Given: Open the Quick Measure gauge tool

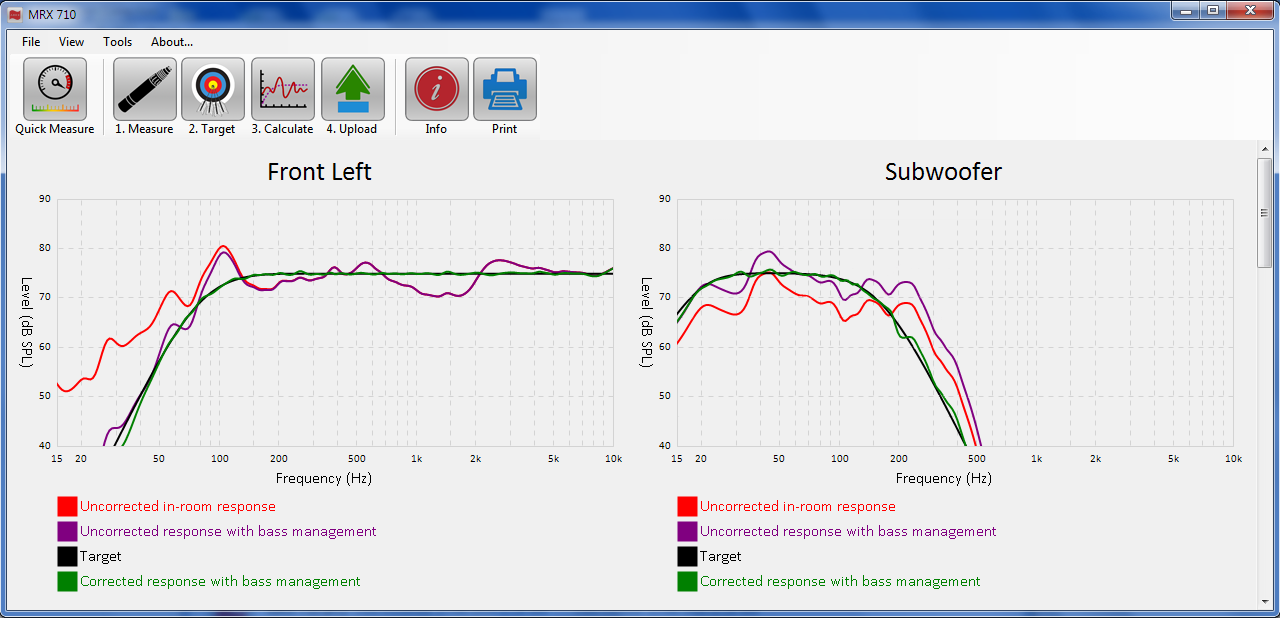Looking at the screenshot, I should point(55,90).
